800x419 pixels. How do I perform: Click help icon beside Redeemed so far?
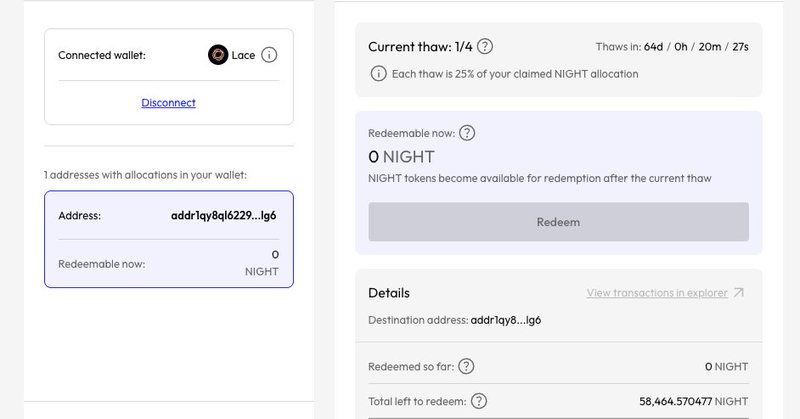click(x=466, y=366)
